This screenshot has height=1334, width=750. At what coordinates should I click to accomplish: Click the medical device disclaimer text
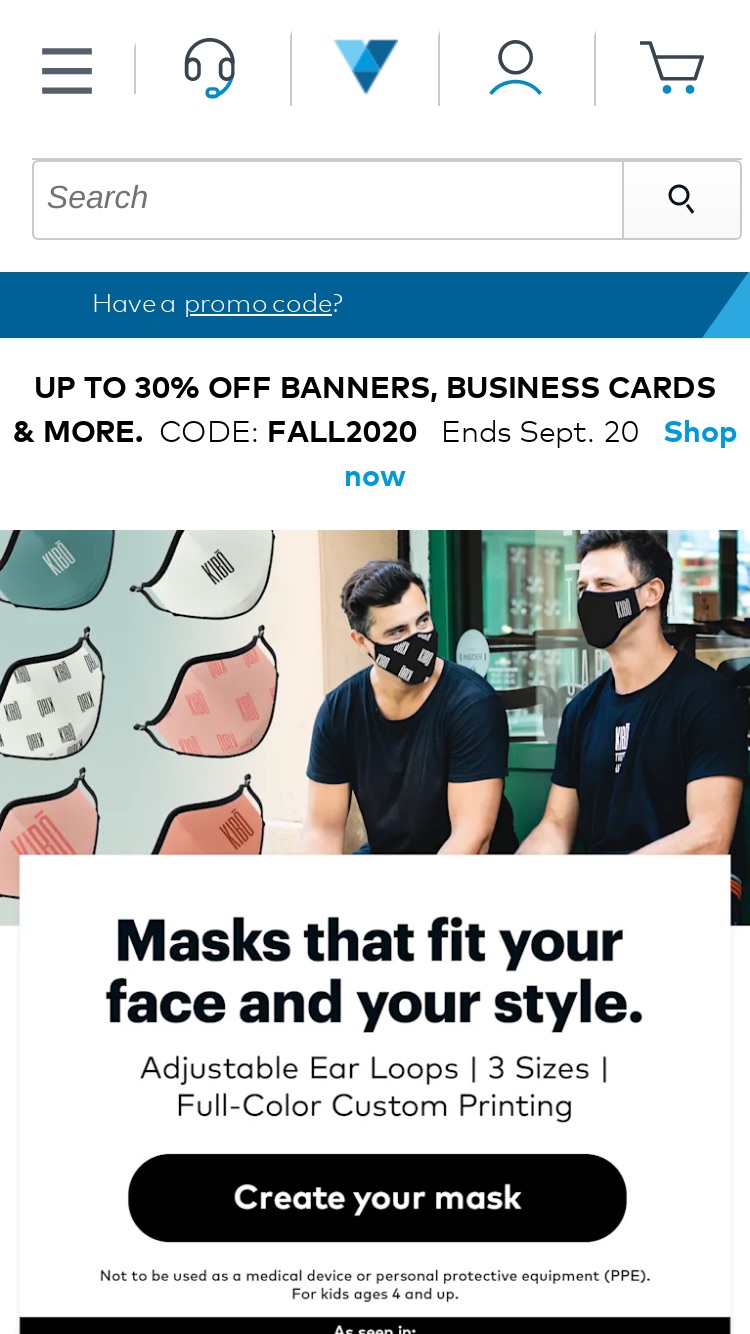pos(375,1285)
